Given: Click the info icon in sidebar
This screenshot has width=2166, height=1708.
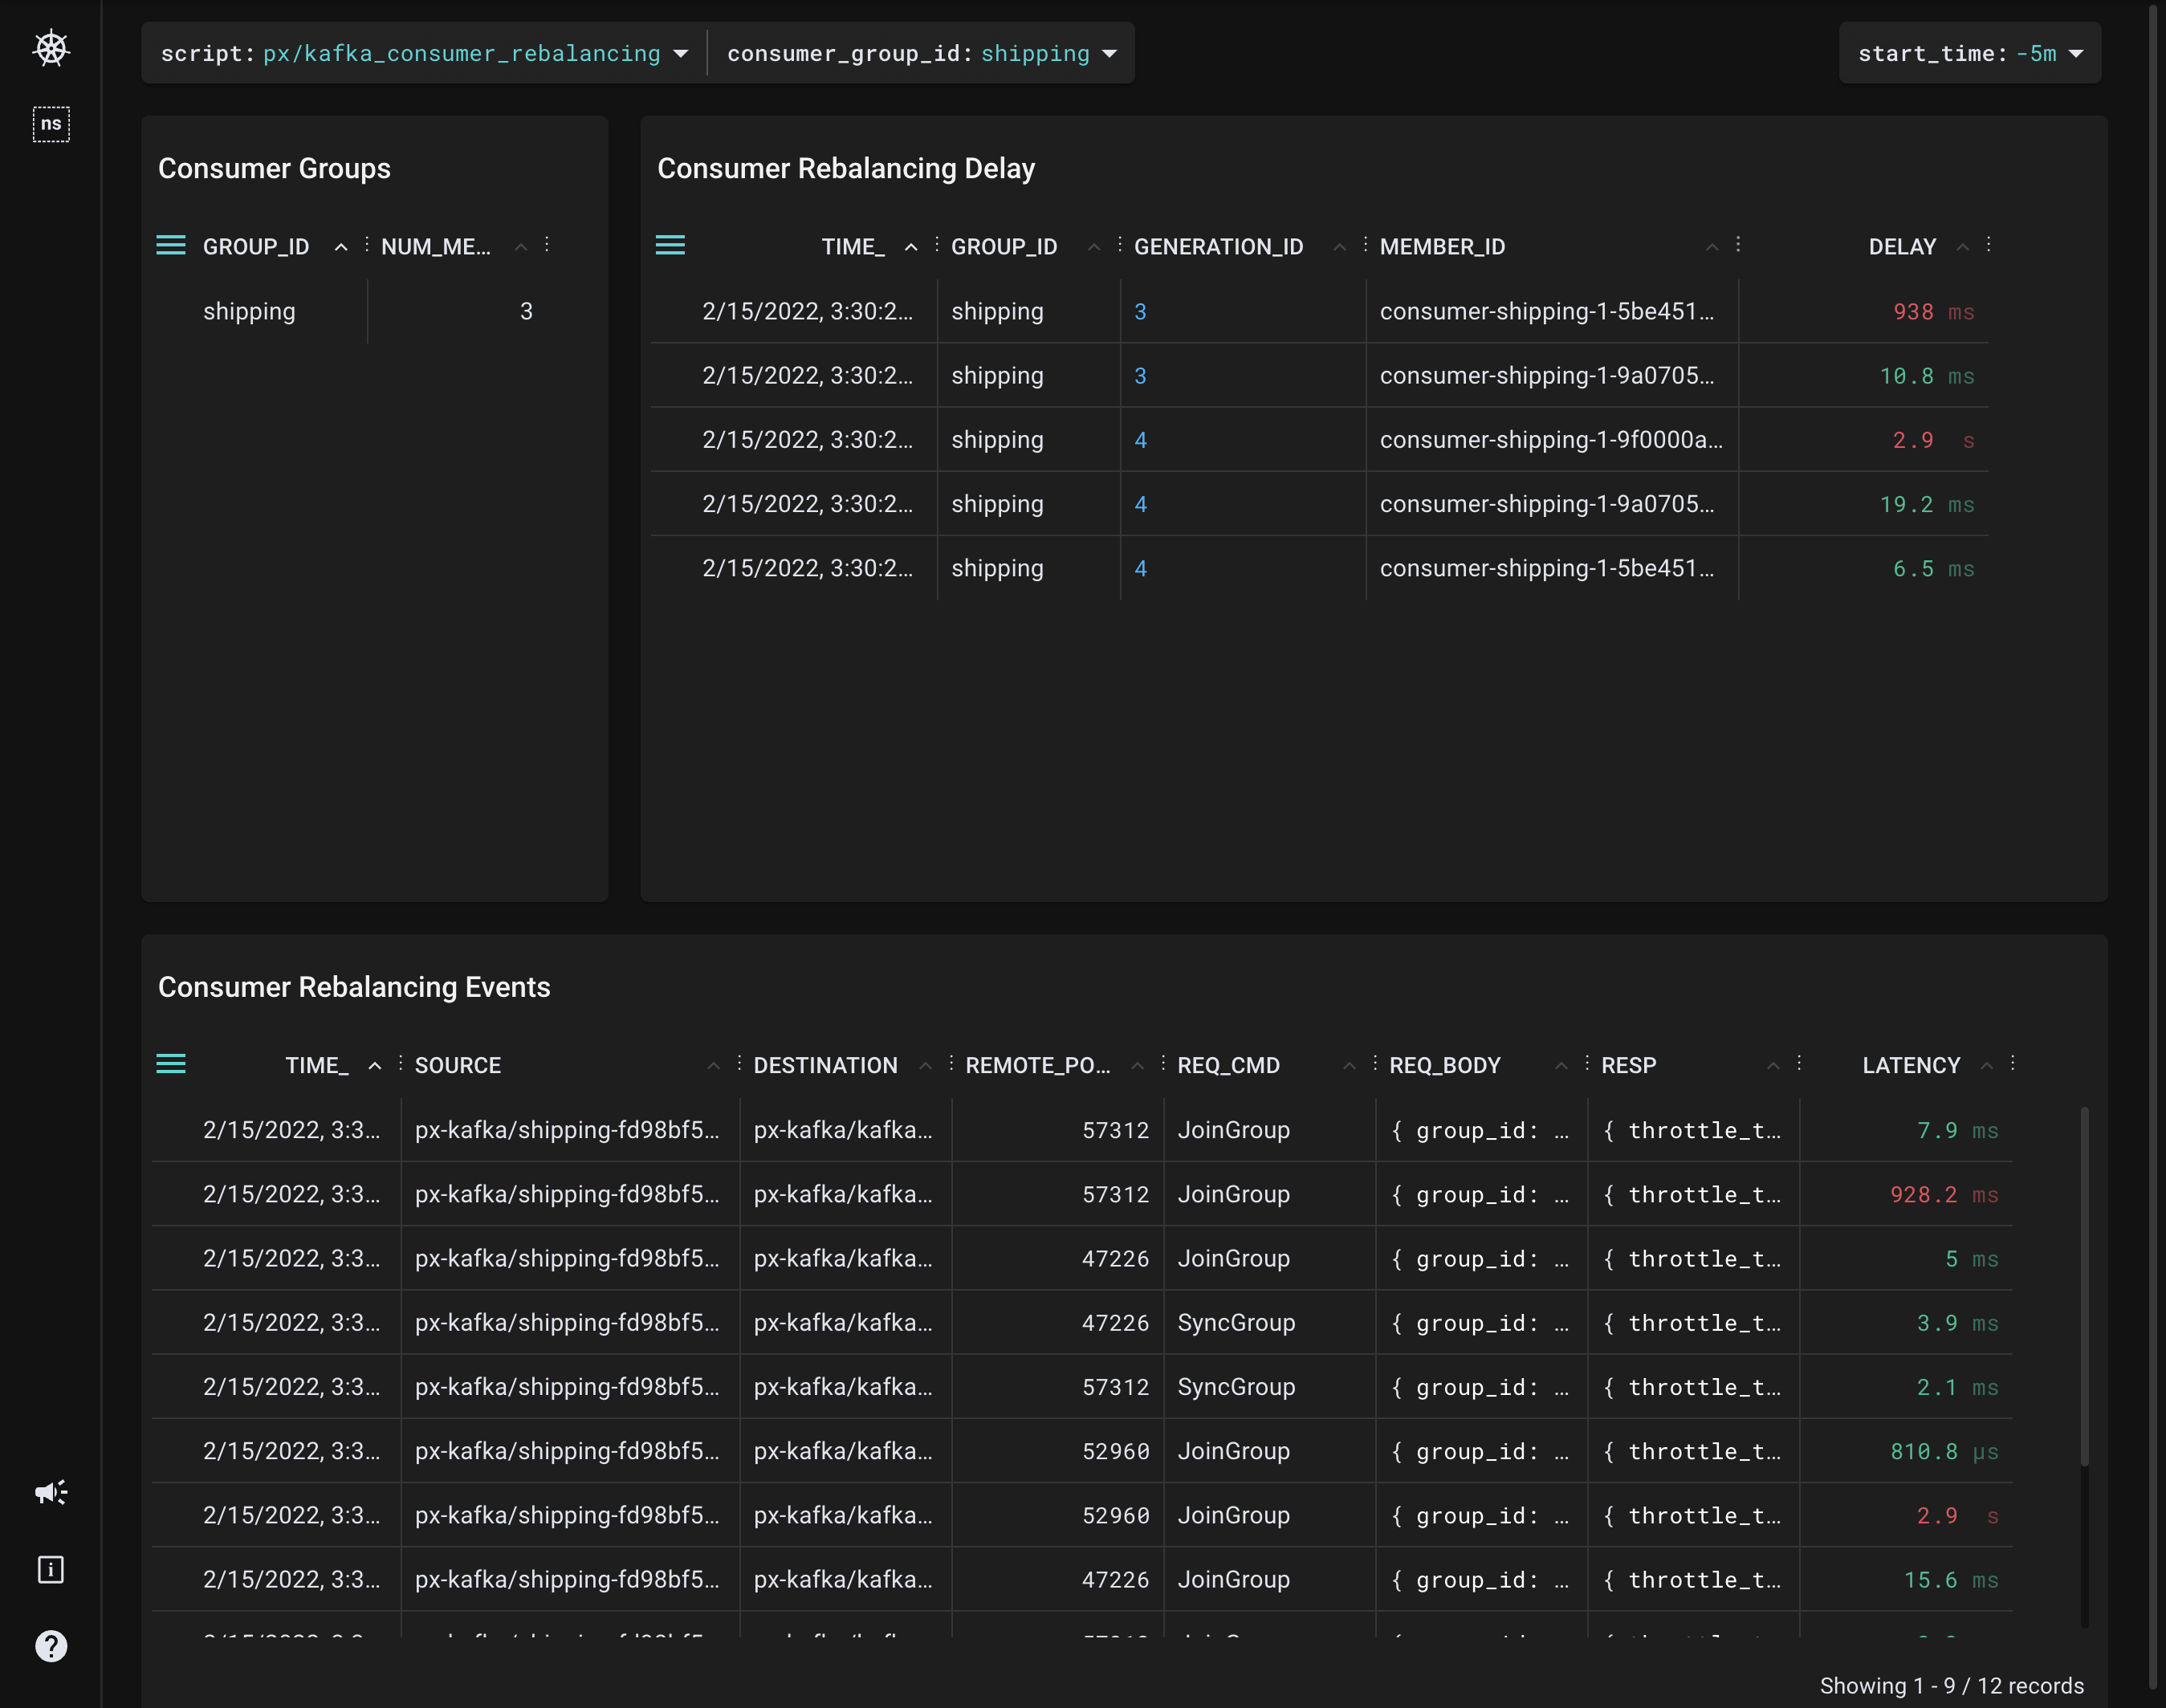Looking at the screenshot, I should (51, 1569).
